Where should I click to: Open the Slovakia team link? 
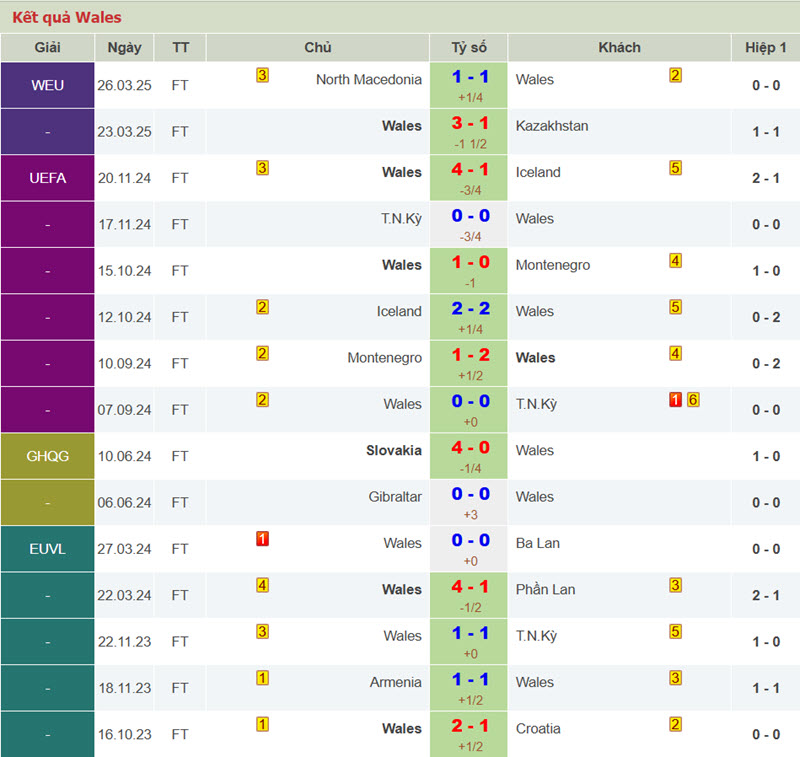coord(394,450)
